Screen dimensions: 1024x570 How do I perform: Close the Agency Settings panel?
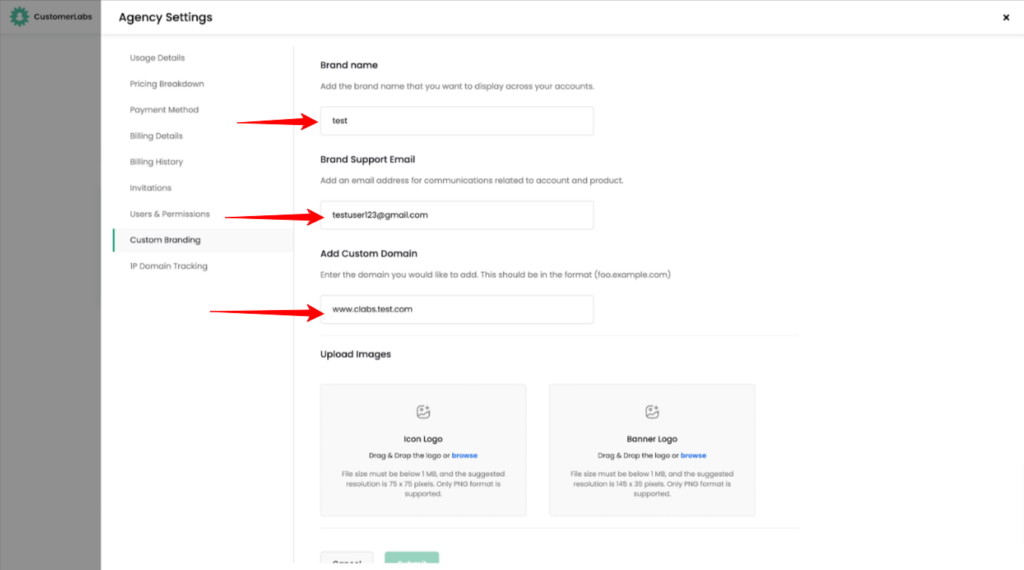[1005, 18]
